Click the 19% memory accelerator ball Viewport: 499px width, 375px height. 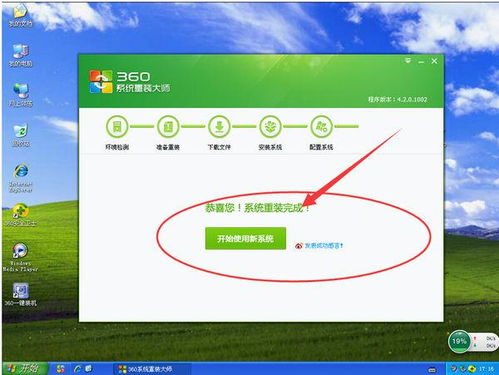(459, 341)
